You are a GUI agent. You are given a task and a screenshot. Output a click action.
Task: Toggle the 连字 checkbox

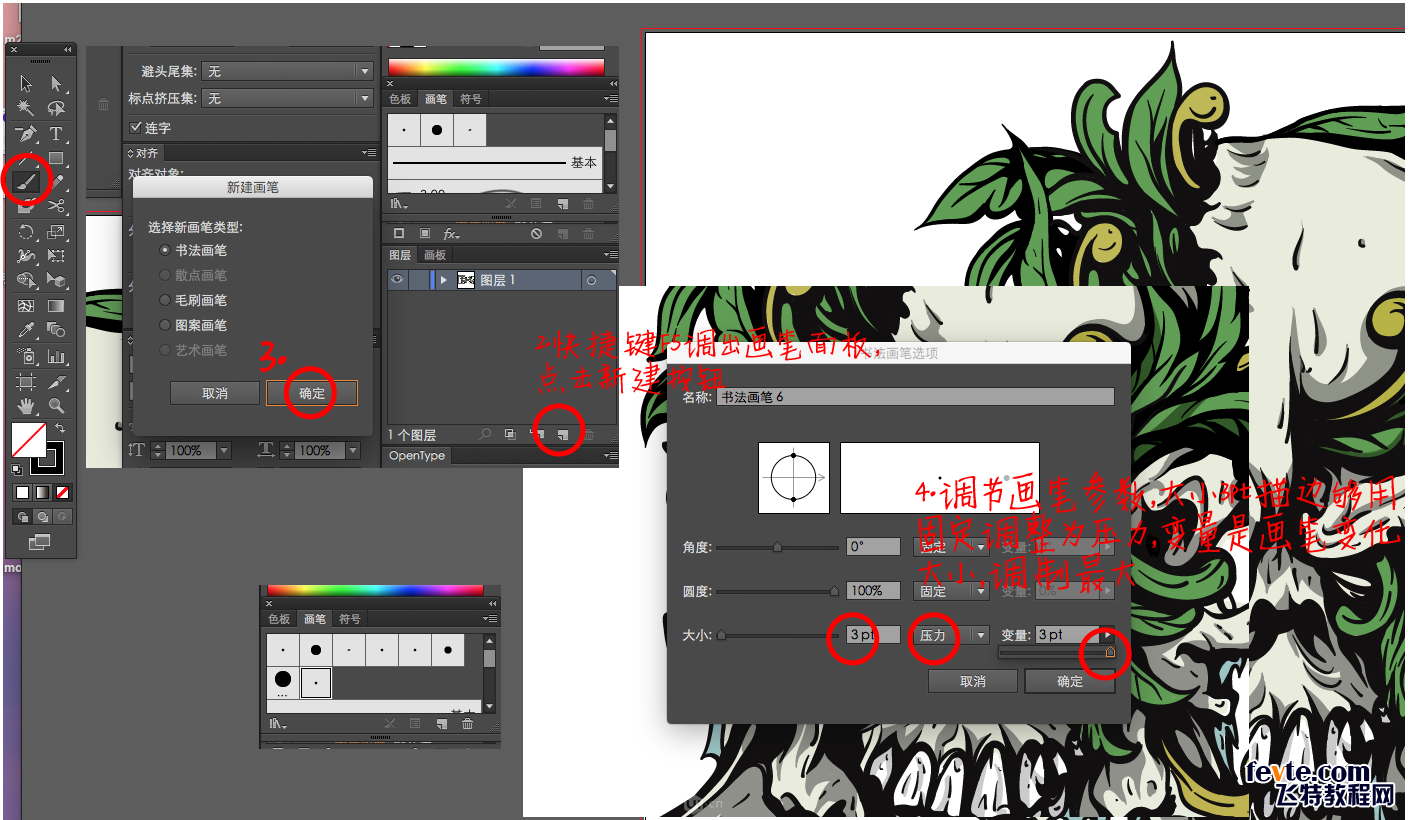136,128
